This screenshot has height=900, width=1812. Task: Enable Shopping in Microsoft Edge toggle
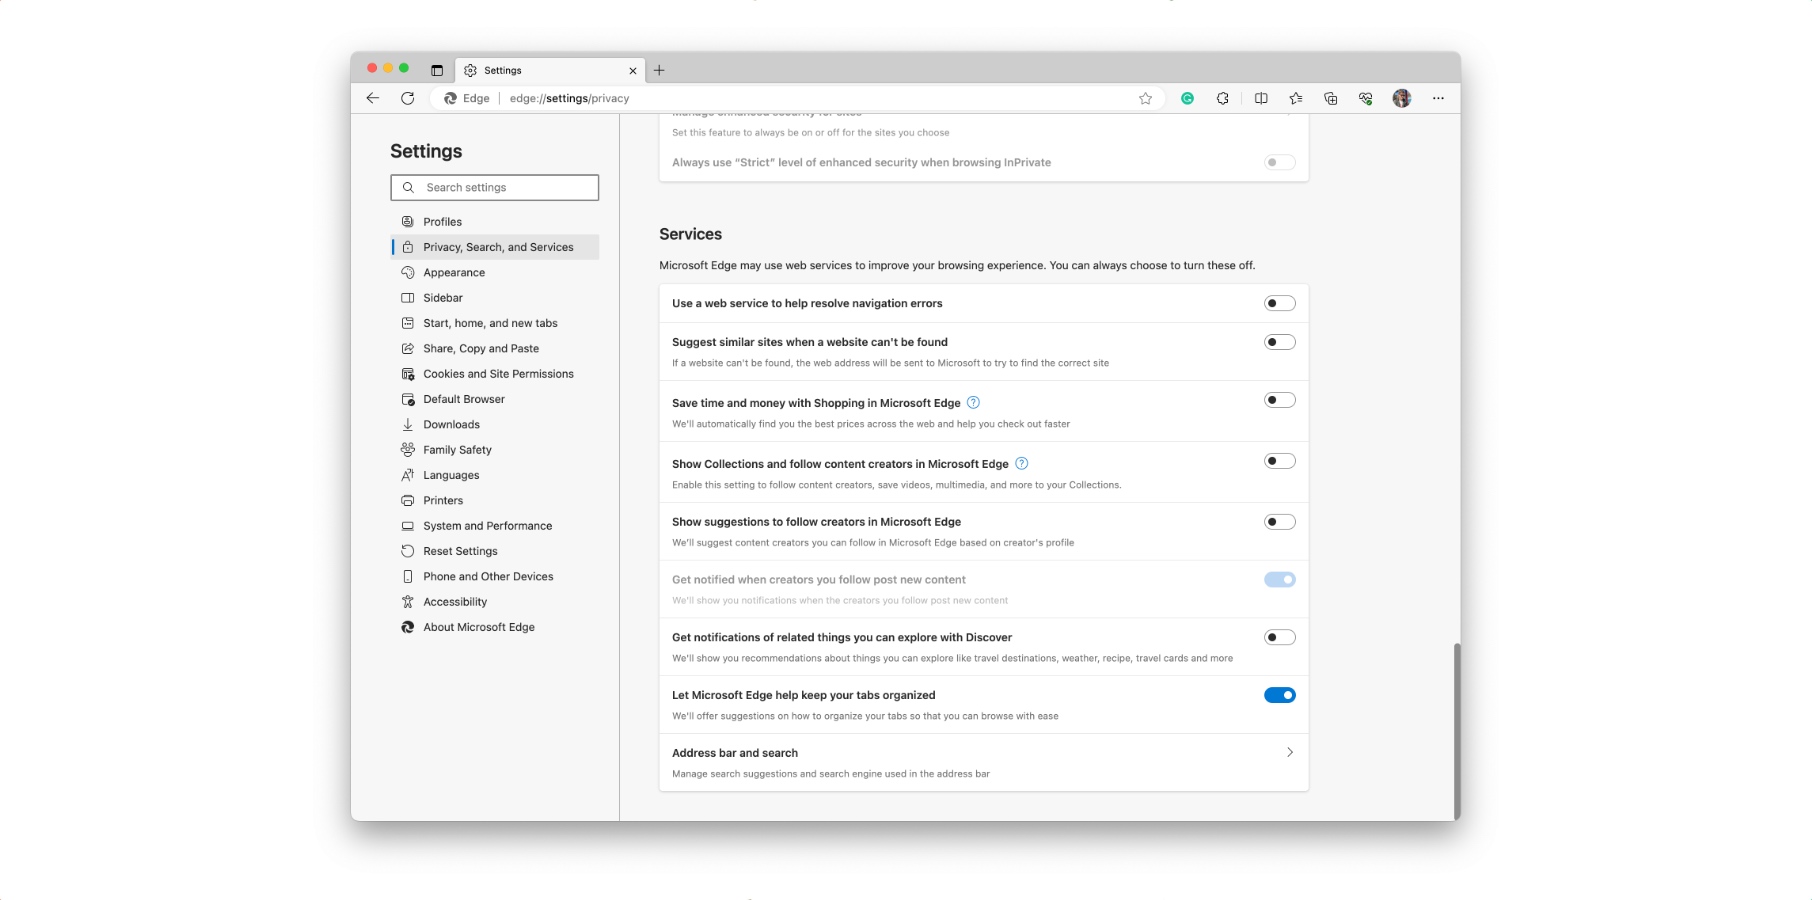click(1279, 400)
